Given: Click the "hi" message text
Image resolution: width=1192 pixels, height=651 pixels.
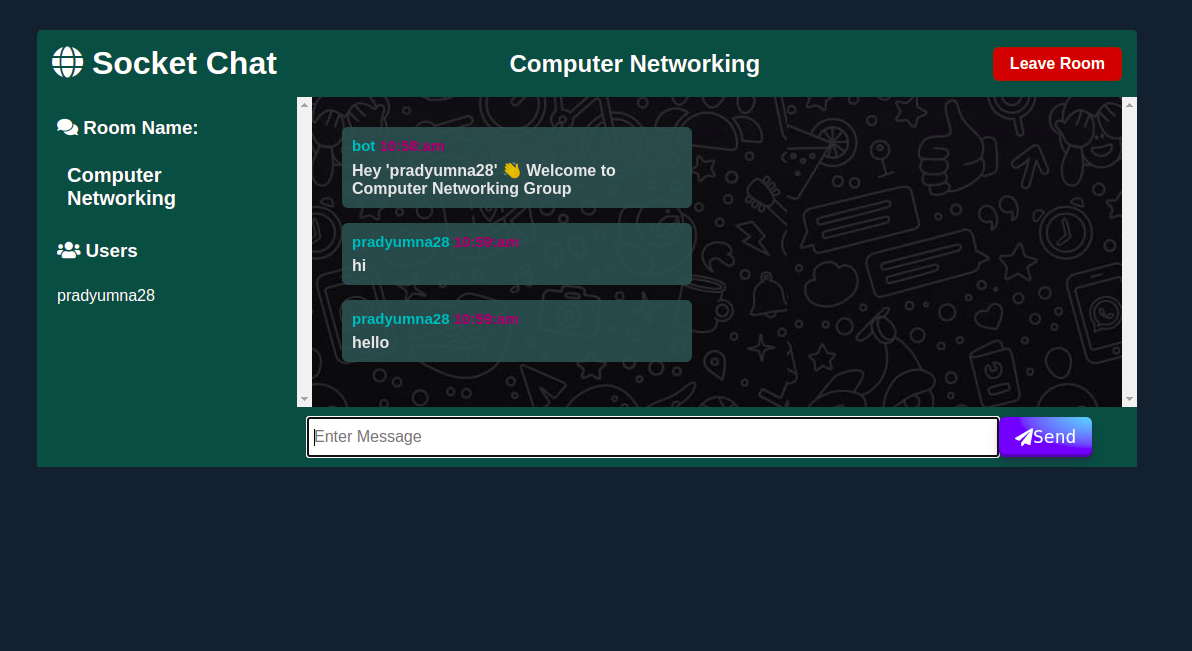Looking at the screenshot, I should [359, 266].
